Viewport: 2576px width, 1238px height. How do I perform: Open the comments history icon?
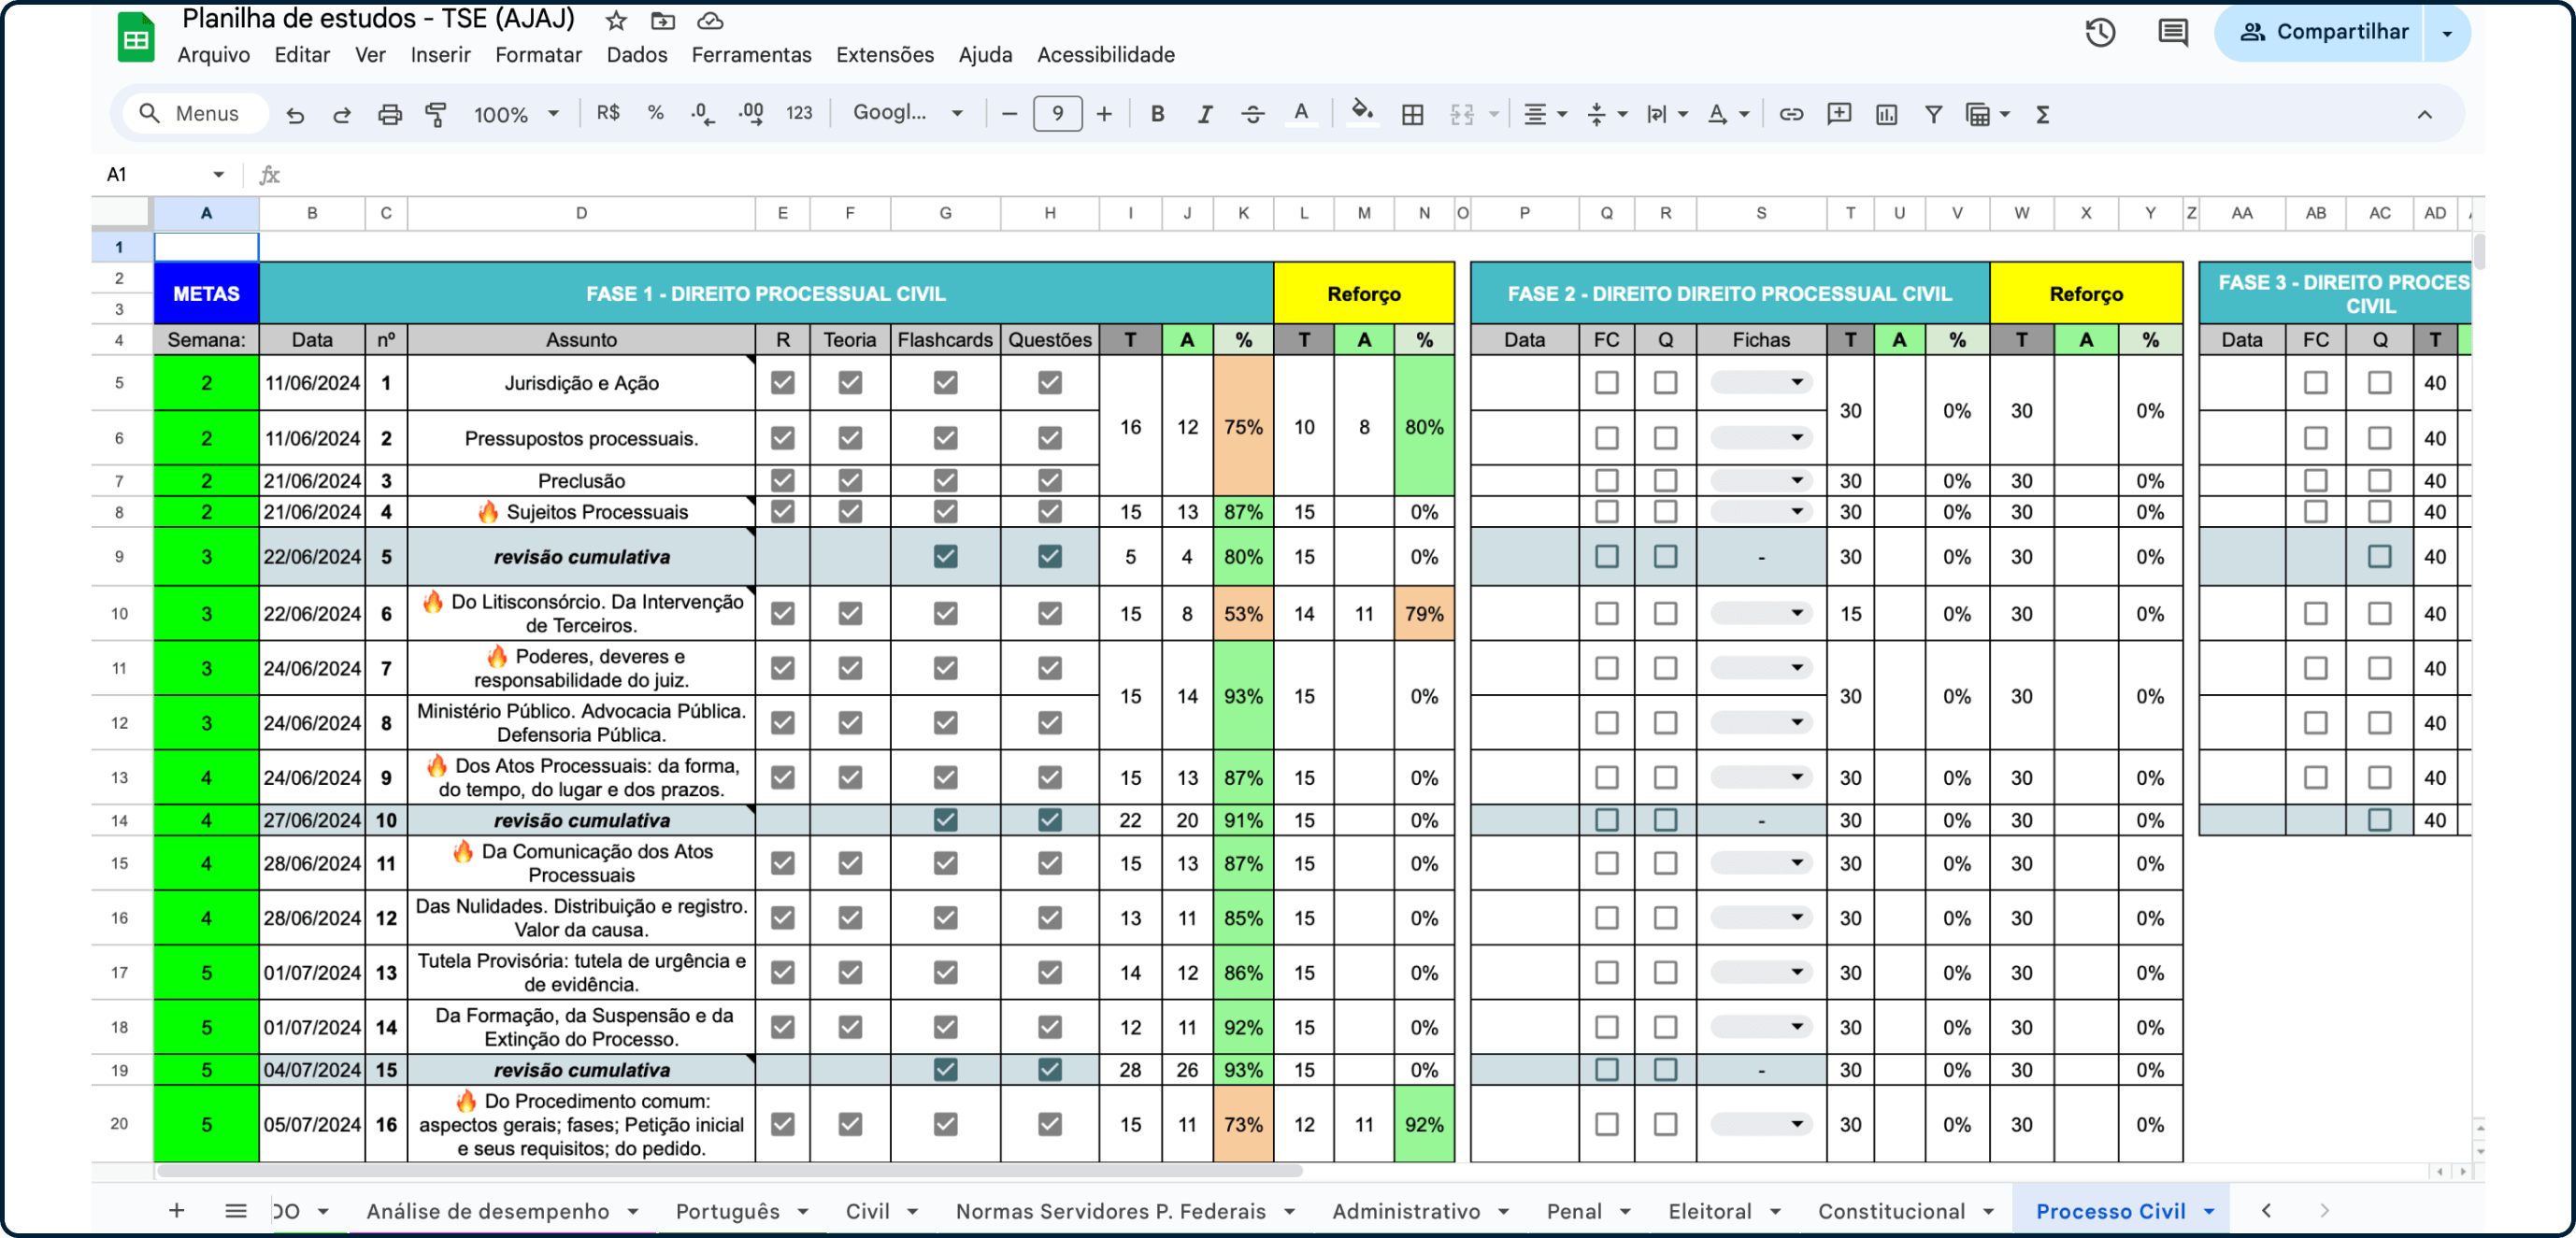click(x=2172, y=32)
